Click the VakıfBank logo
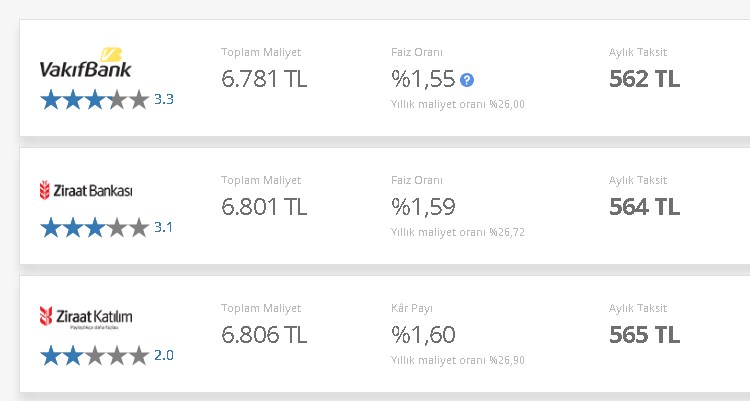This screenshot has width=750, height=401. tap(86, 62)
